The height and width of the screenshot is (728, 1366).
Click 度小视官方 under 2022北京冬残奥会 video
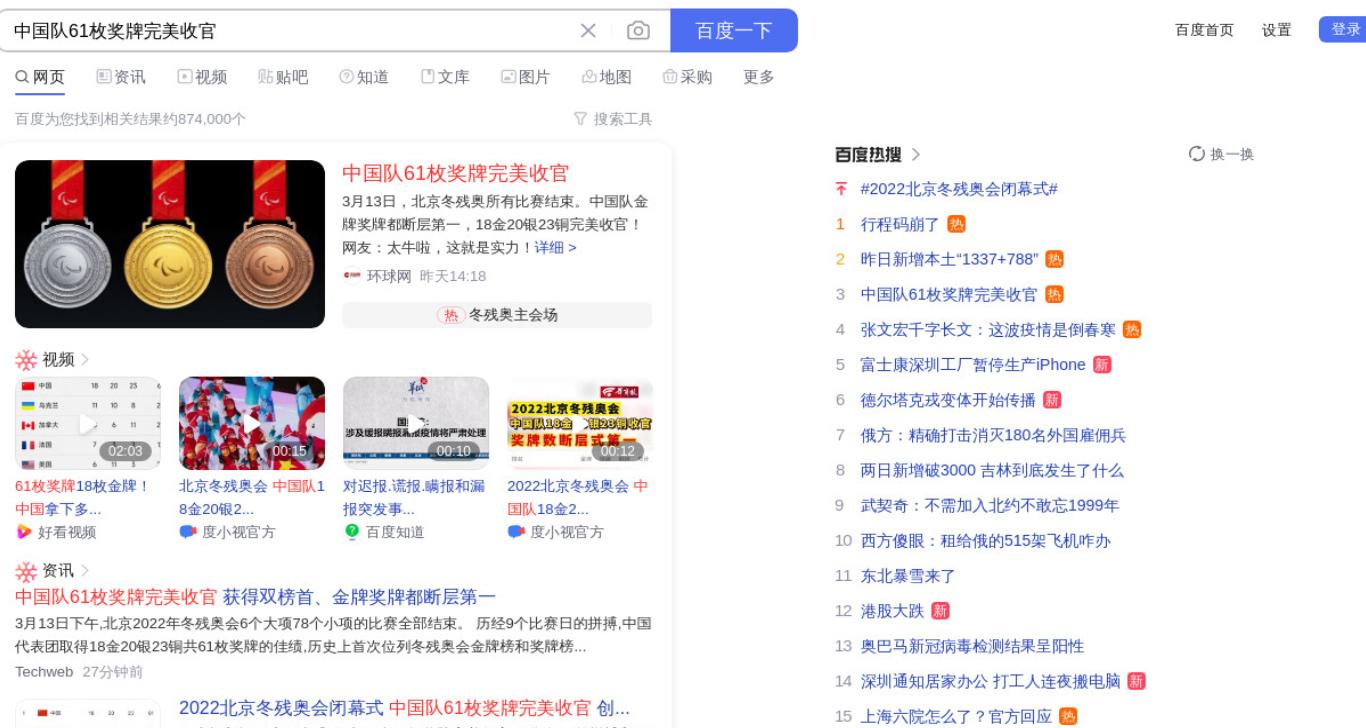click(x=567, y=532)
